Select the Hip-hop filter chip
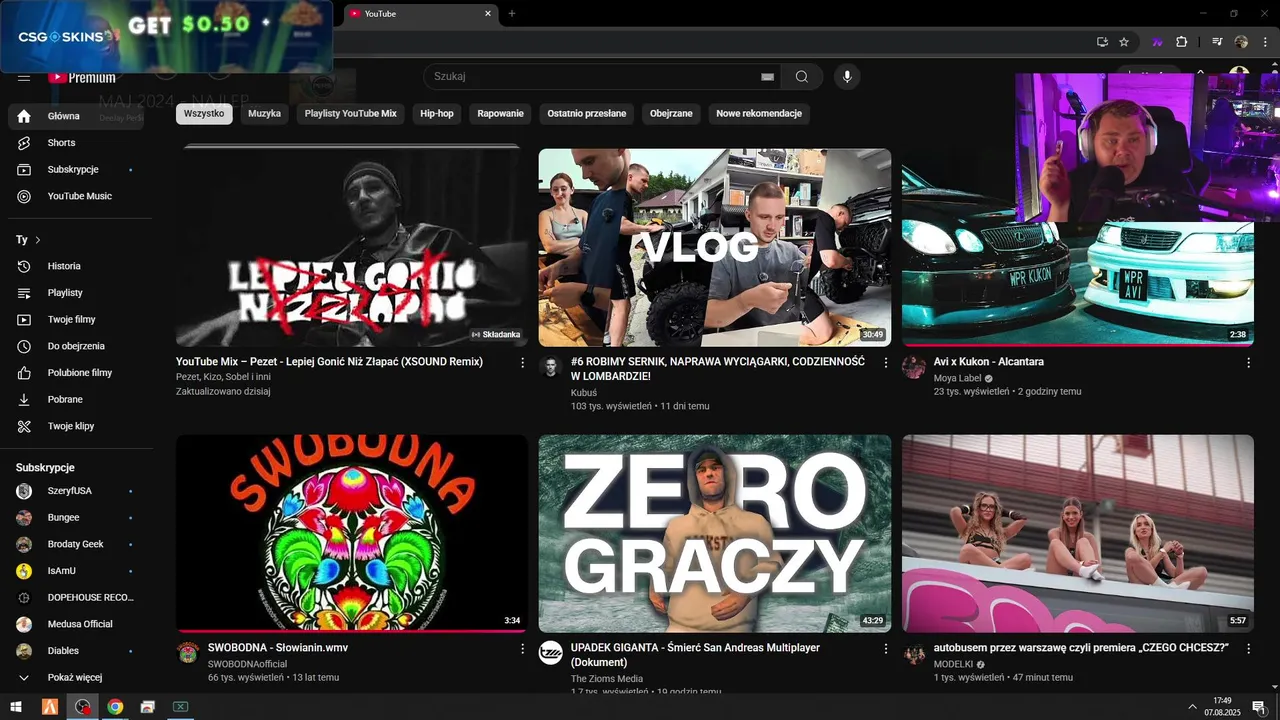1280x720 pixels. (437, 114)
